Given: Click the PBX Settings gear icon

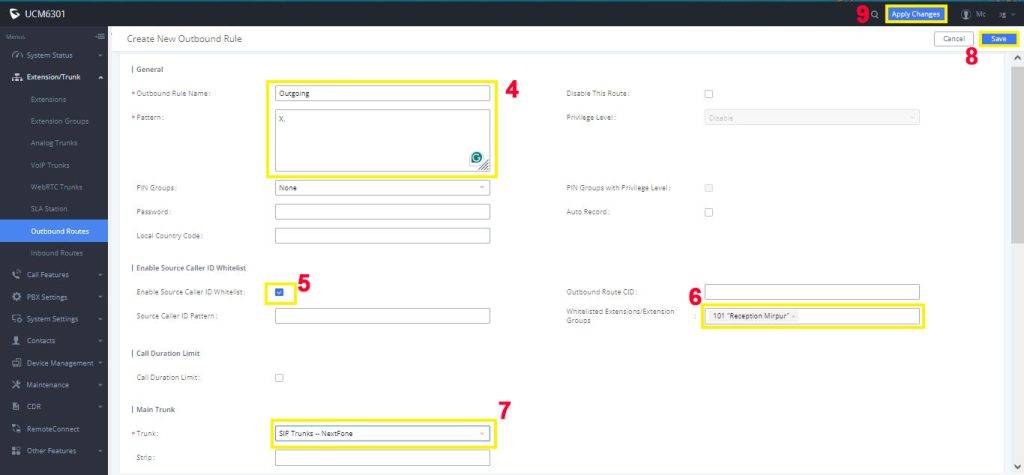Looking at the screenshot, I should [17, 297].
